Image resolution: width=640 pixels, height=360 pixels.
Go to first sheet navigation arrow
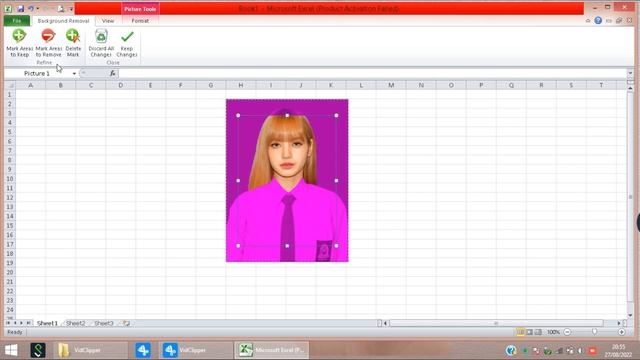(x=8, y=323)
